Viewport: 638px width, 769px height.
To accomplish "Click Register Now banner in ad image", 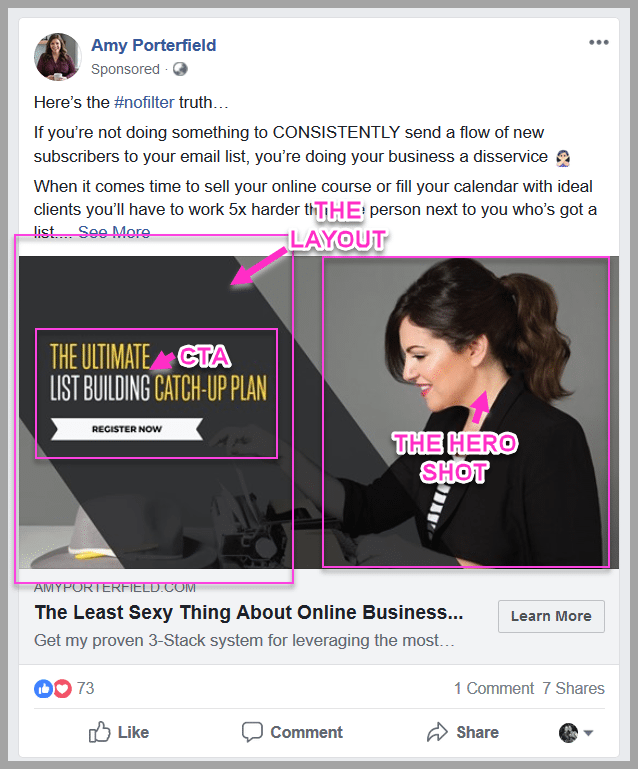I will [127, 429].
